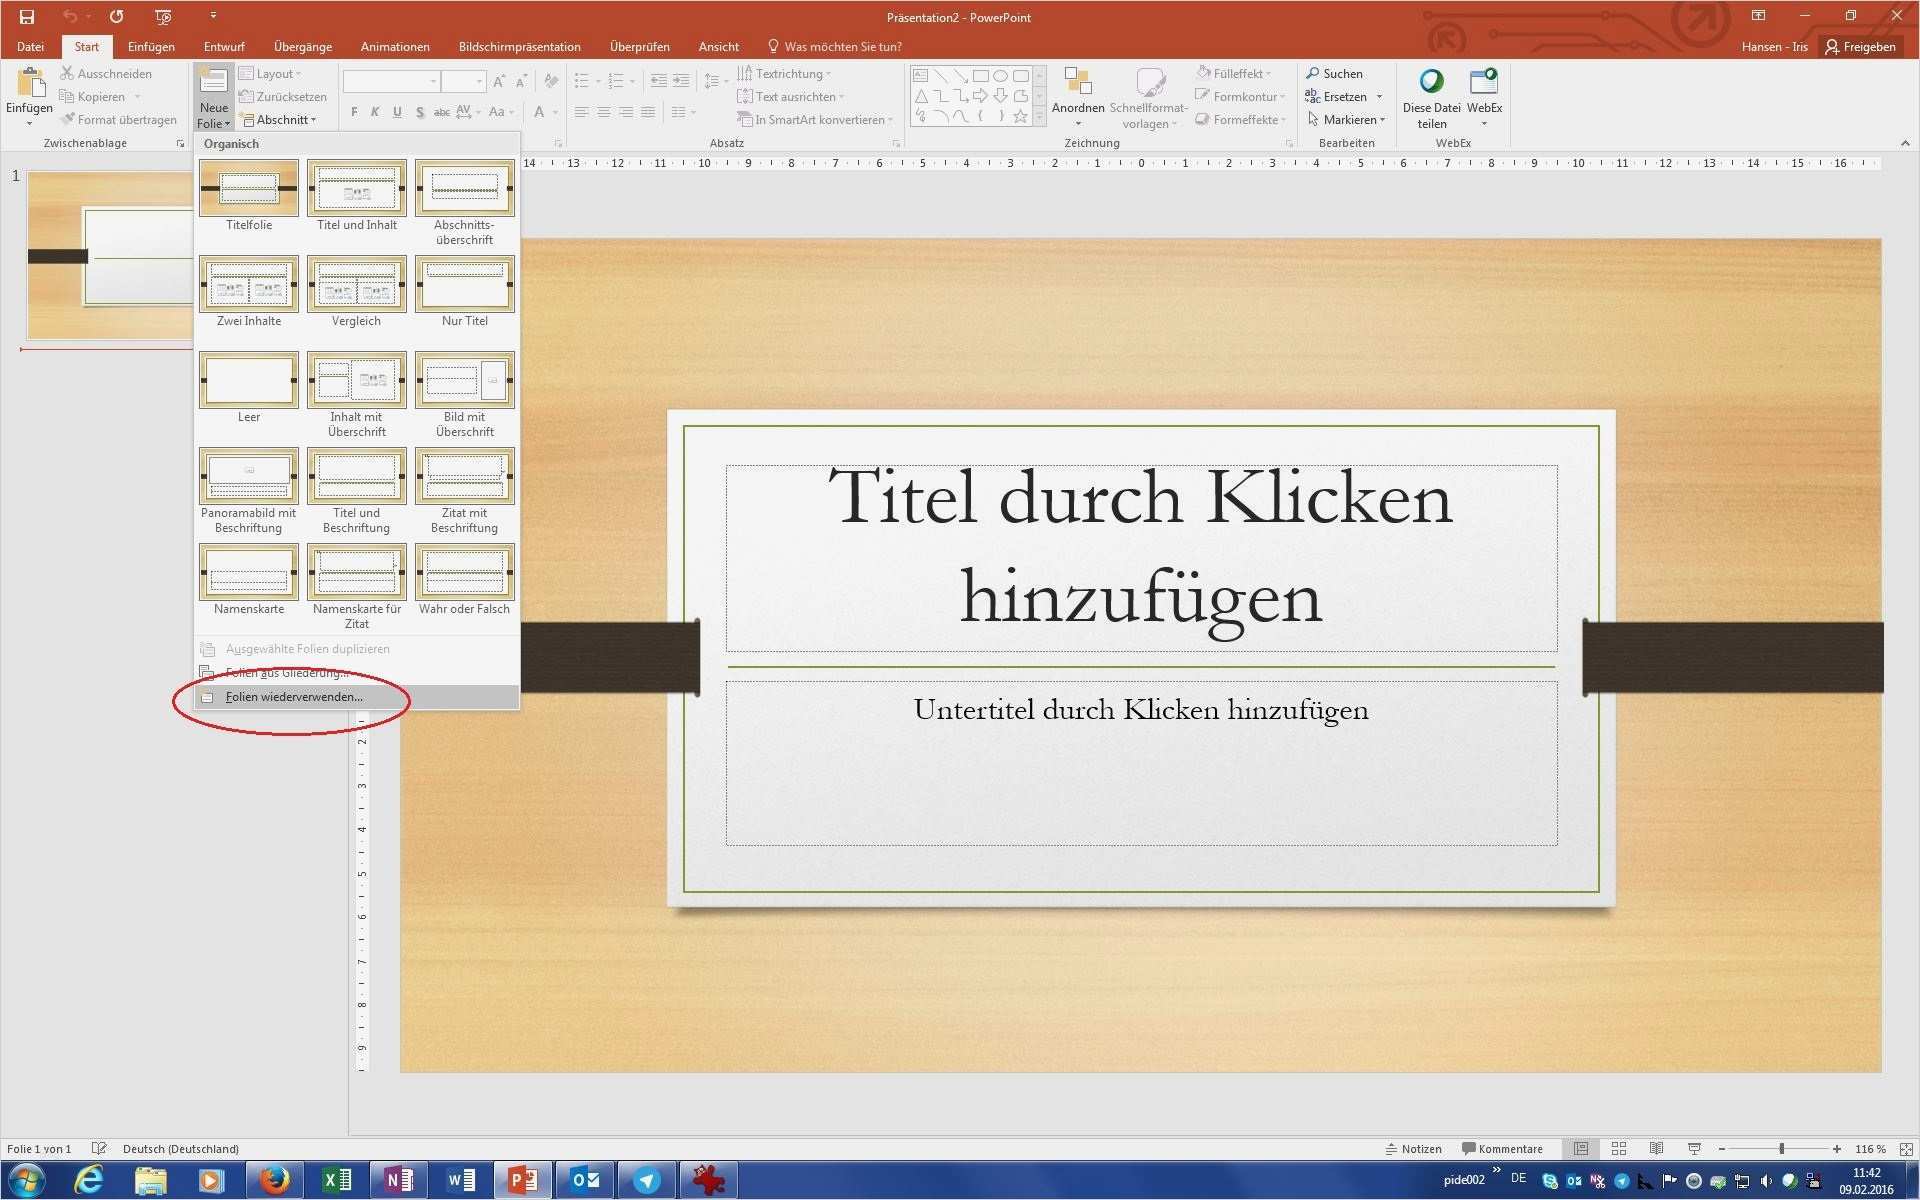Open "Folien wiederverwenden..." from the layout menu
This screenshot has width=1920, height=1200.
tap(294, 696)
